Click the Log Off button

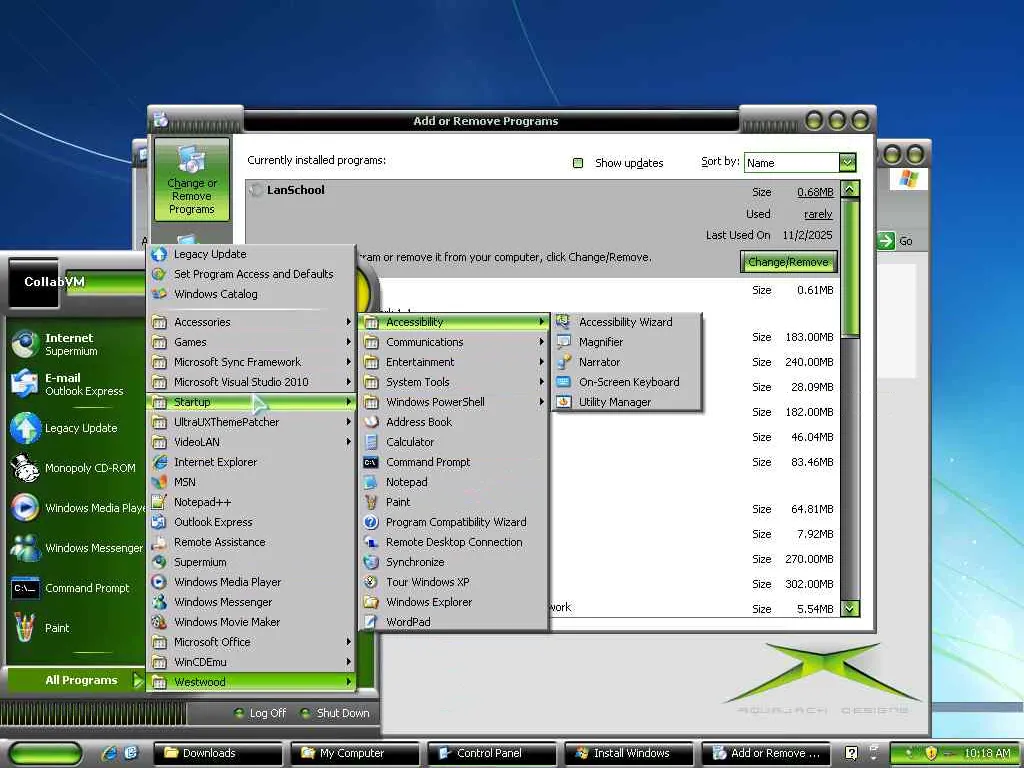pyautogui.click(x=260, y=713)
